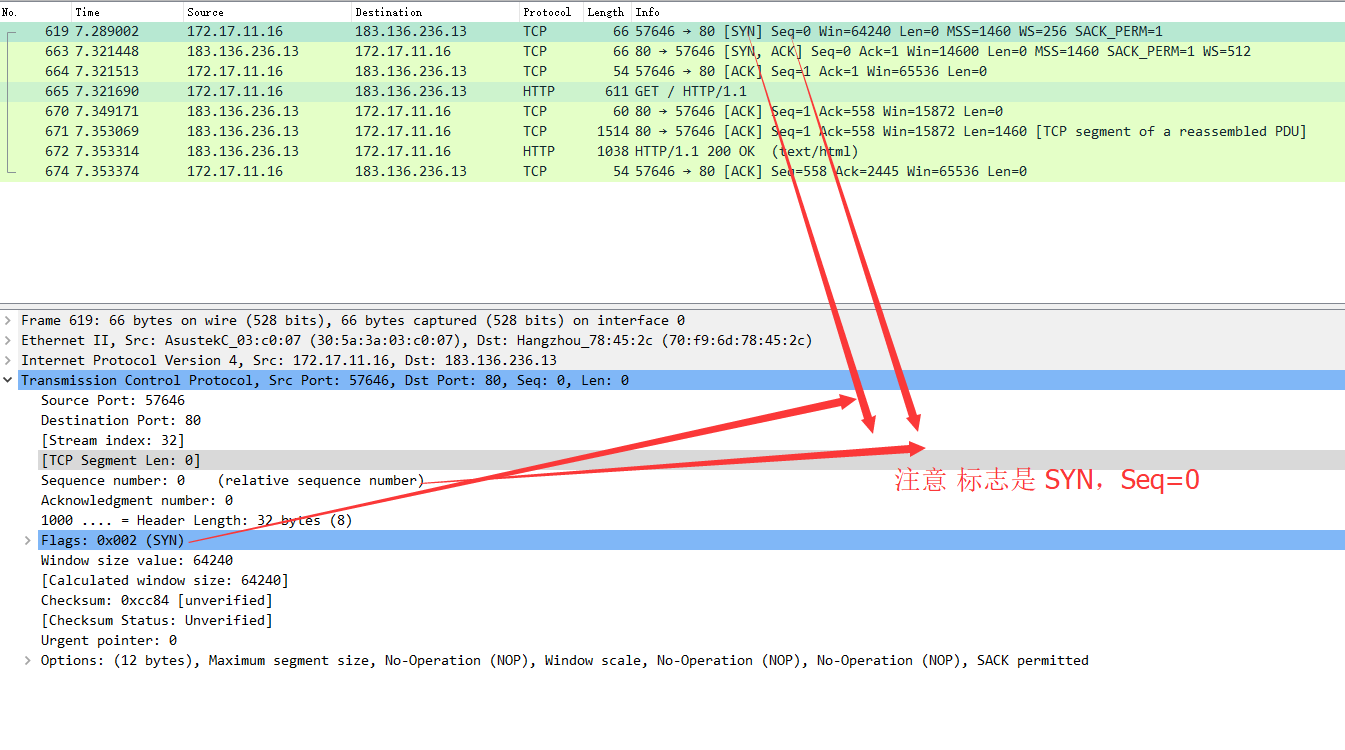Sort by the Time column header

[128, 12]
